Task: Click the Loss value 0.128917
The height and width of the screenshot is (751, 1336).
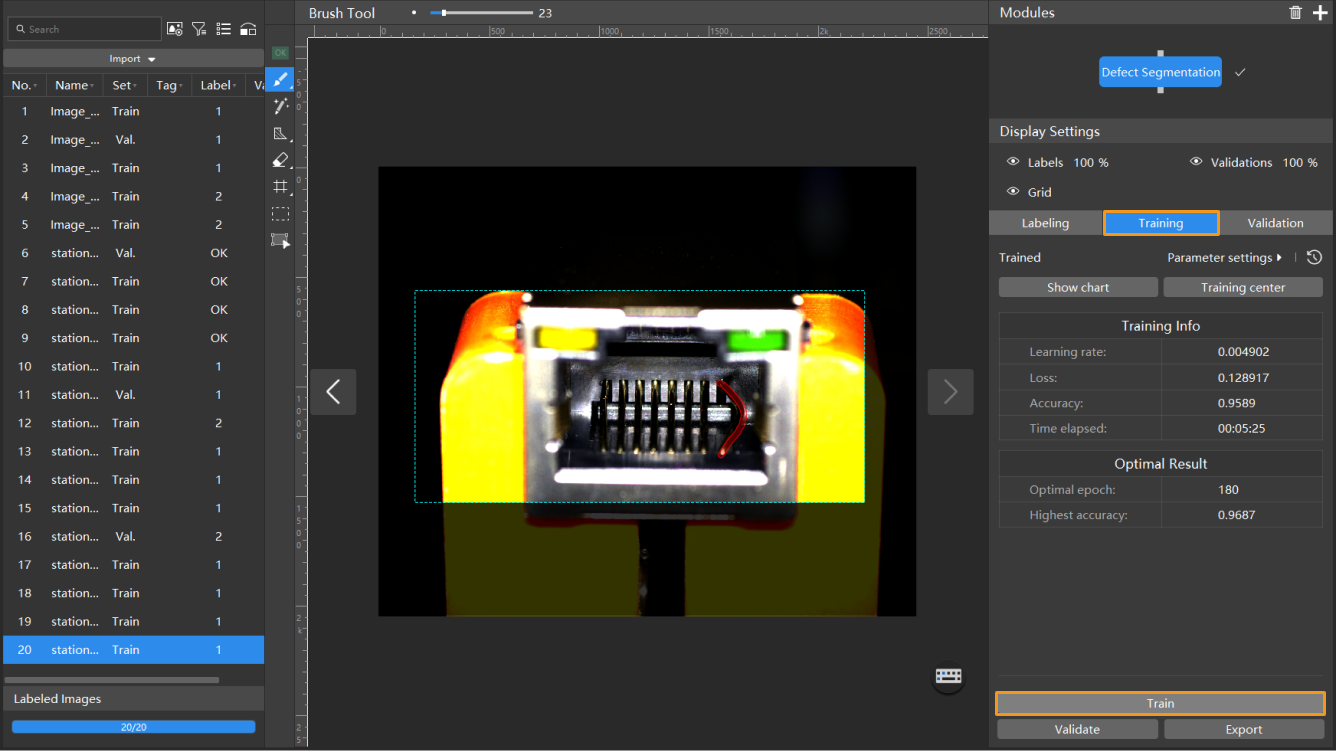Action: [x=1243, y=378]
